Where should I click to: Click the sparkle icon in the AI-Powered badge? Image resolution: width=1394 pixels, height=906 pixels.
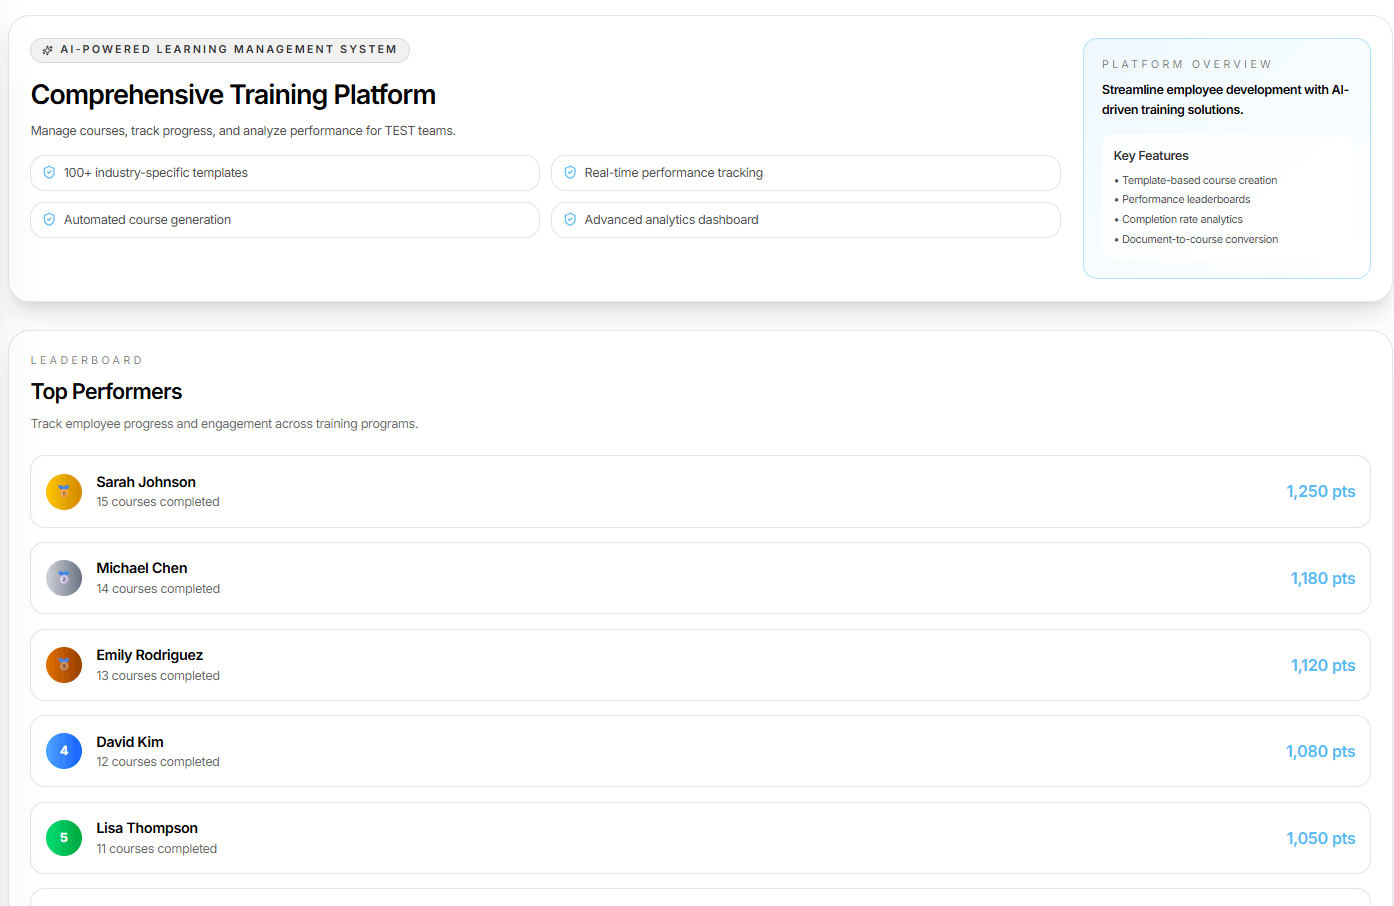pyautogui.click(x=47, y=50)
